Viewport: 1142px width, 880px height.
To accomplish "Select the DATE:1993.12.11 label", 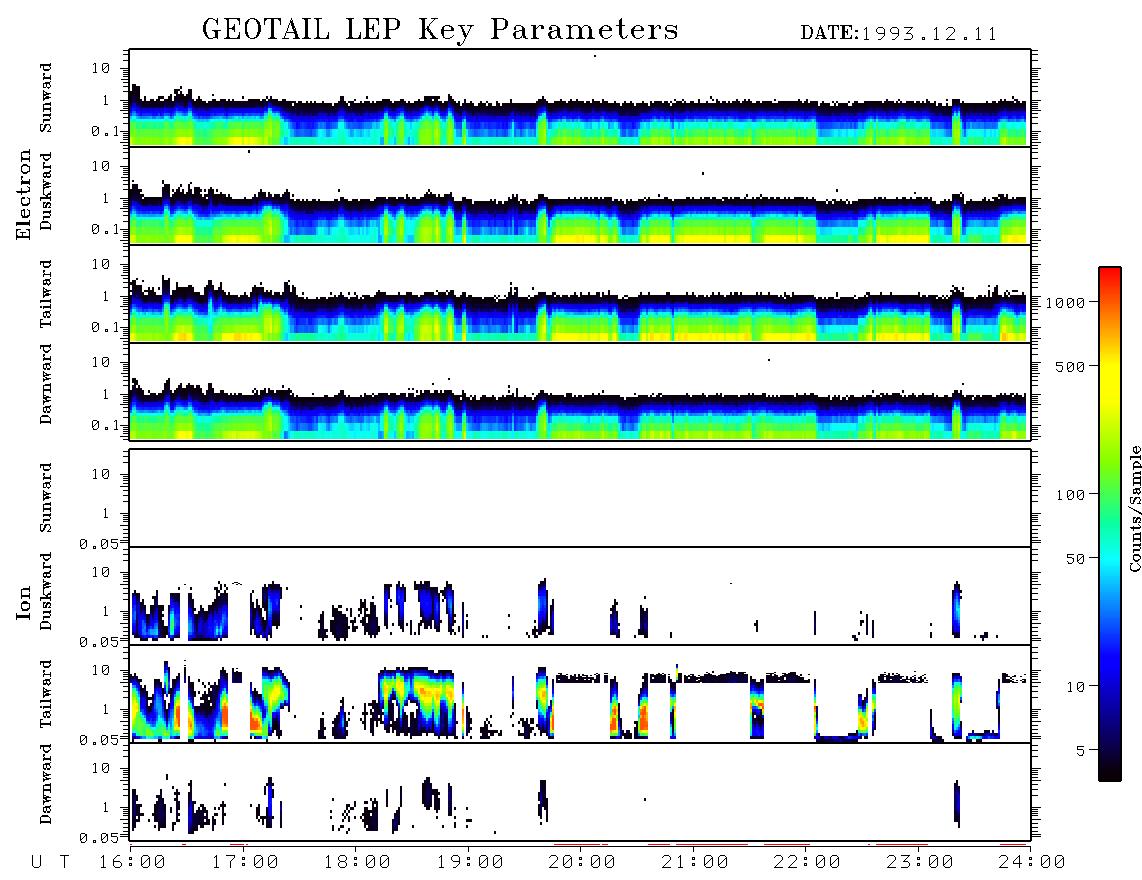I will click(899, 34).
